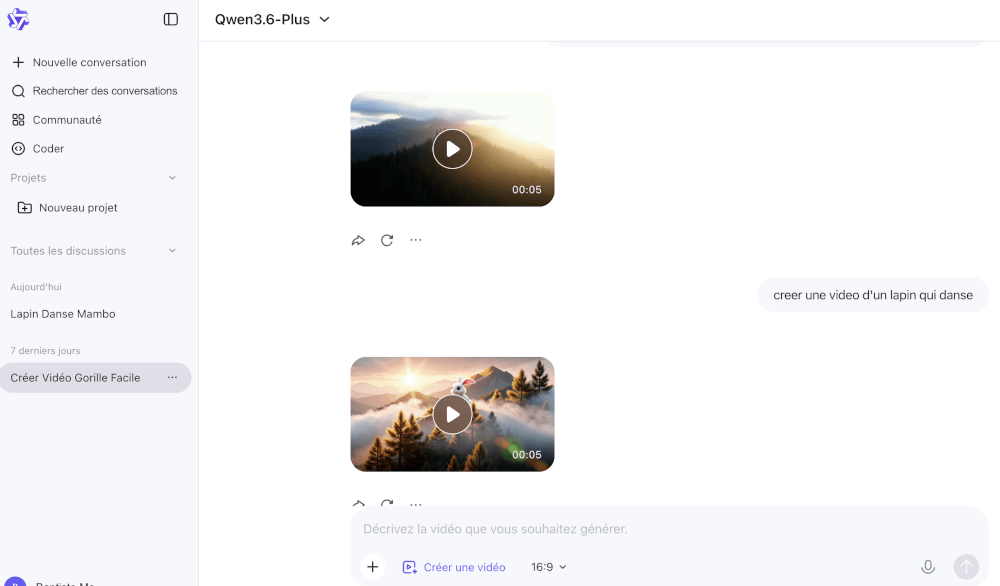Click the Aujourd'hui section label
The height and width of the screenshot is (586, 1000).
36,287
